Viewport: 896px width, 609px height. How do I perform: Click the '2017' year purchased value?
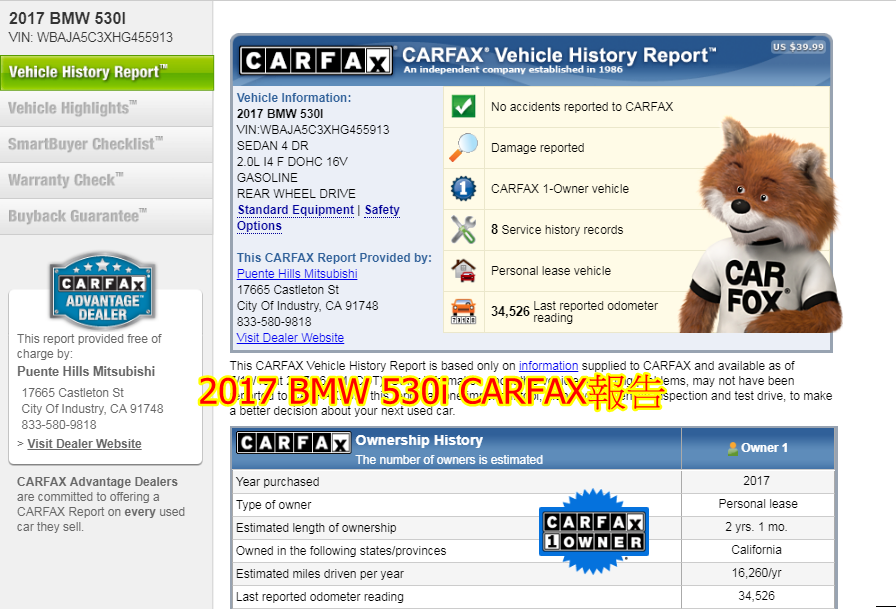[757, 481]
